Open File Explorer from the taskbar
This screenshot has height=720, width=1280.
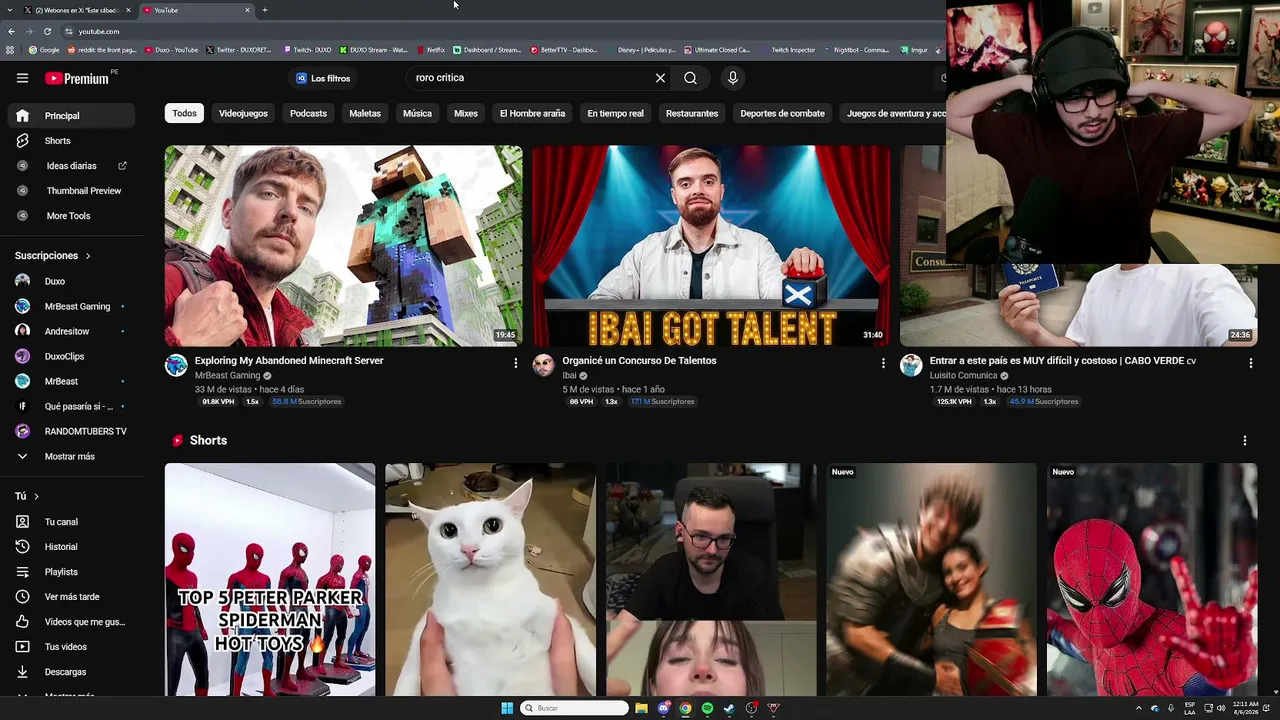[x=641, y=708]
